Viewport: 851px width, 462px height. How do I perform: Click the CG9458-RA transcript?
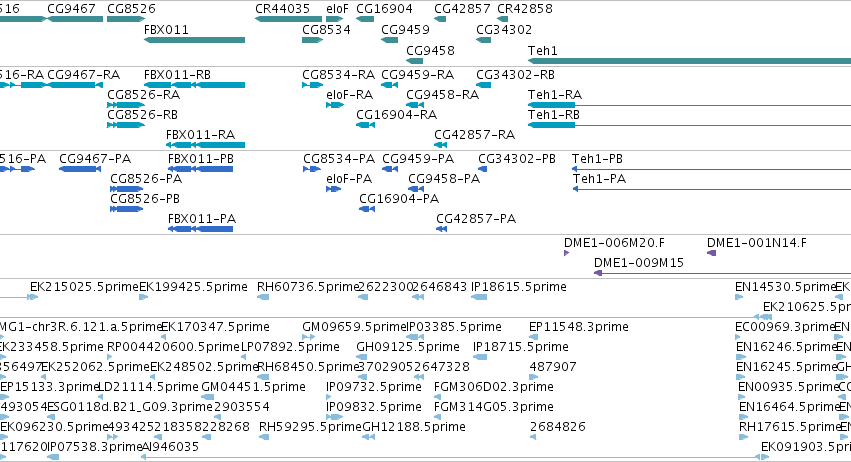pyautogui.click(x=415, y=105)
